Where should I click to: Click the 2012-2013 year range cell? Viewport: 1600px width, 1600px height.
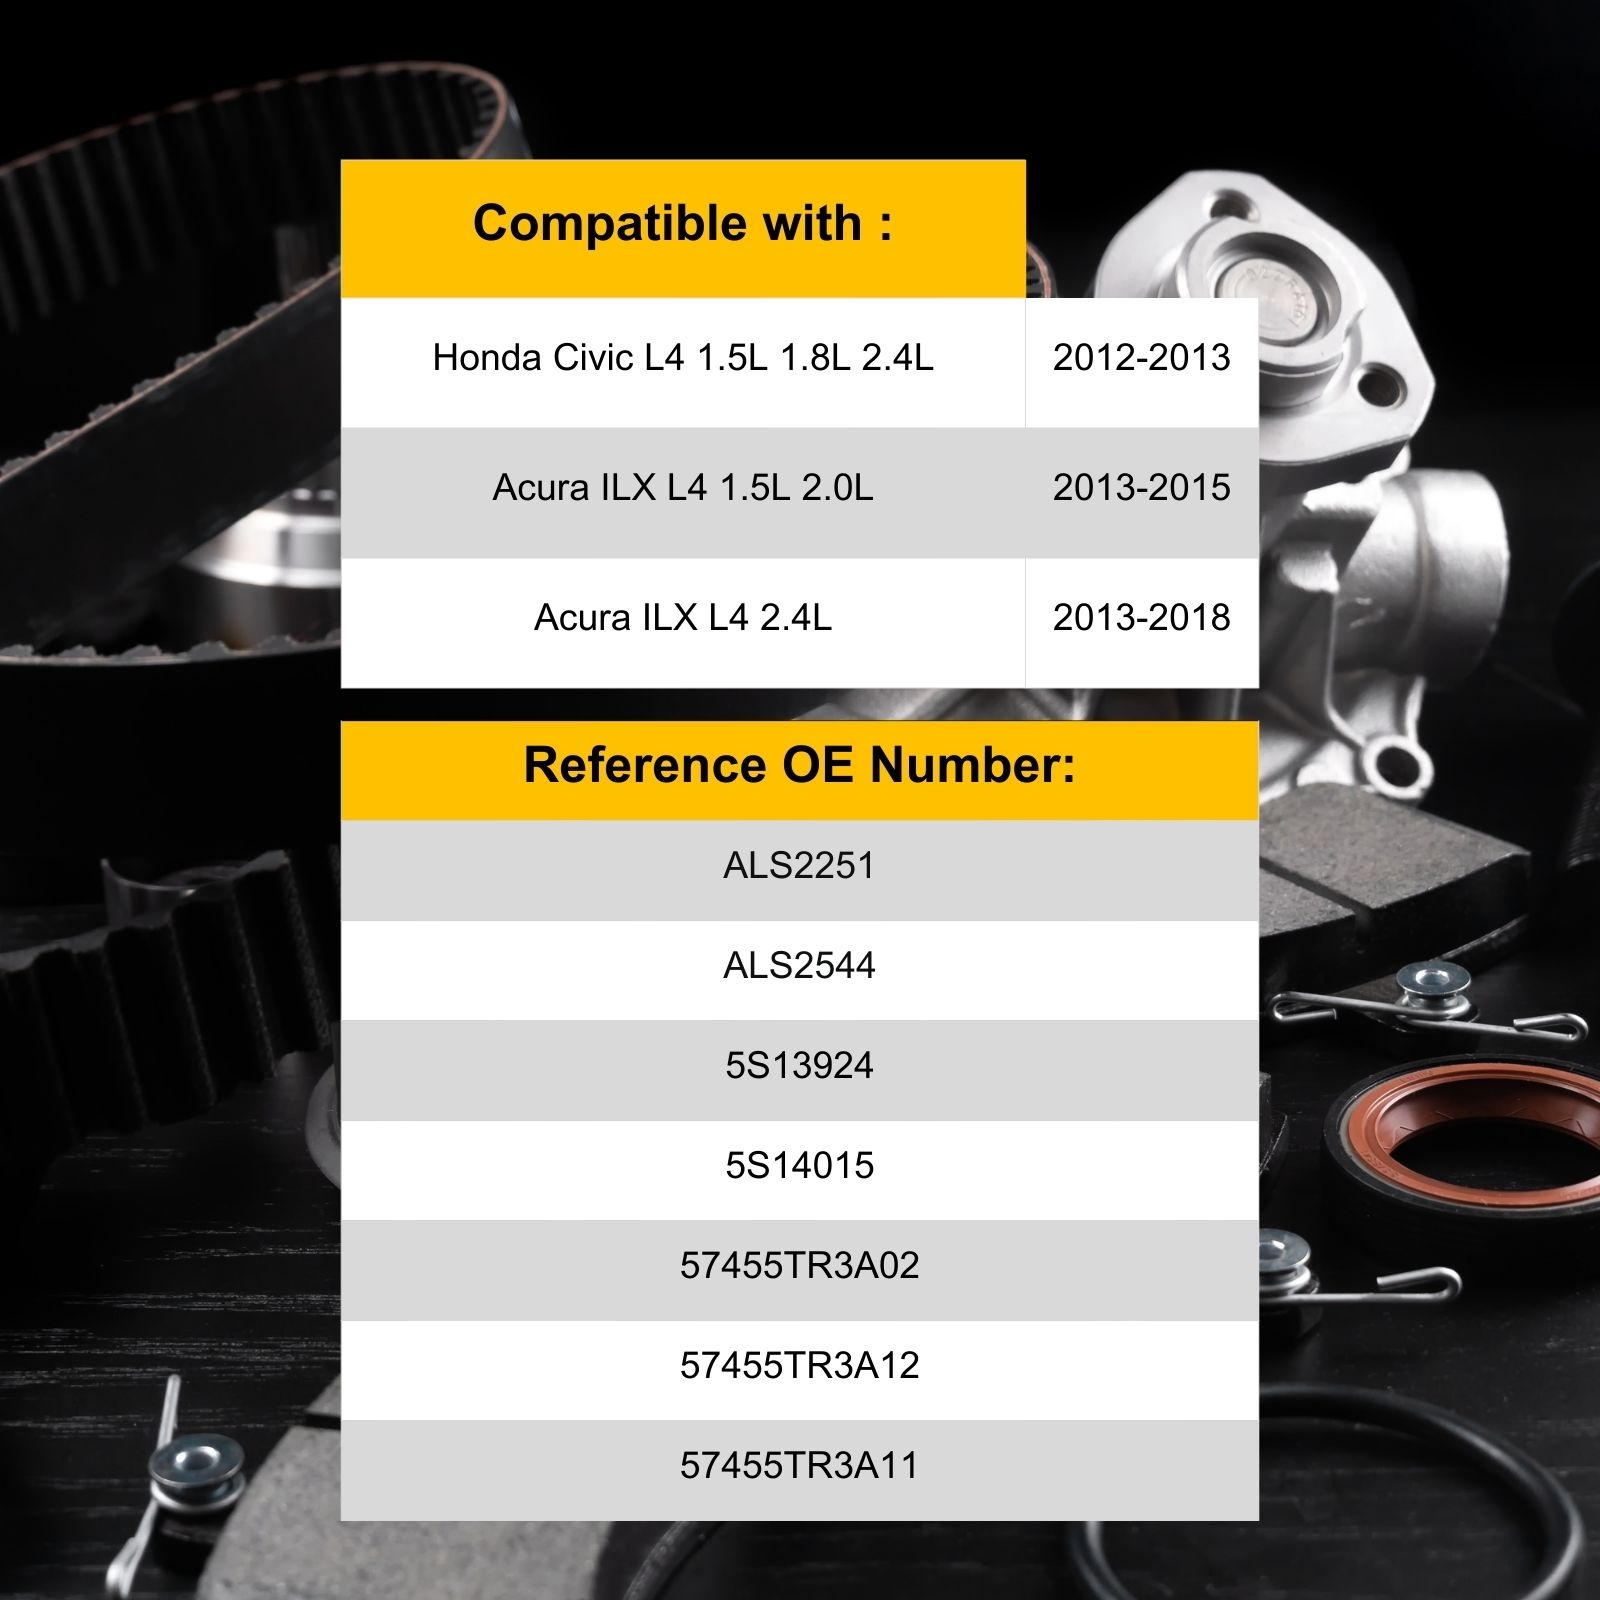point(1141,359)
